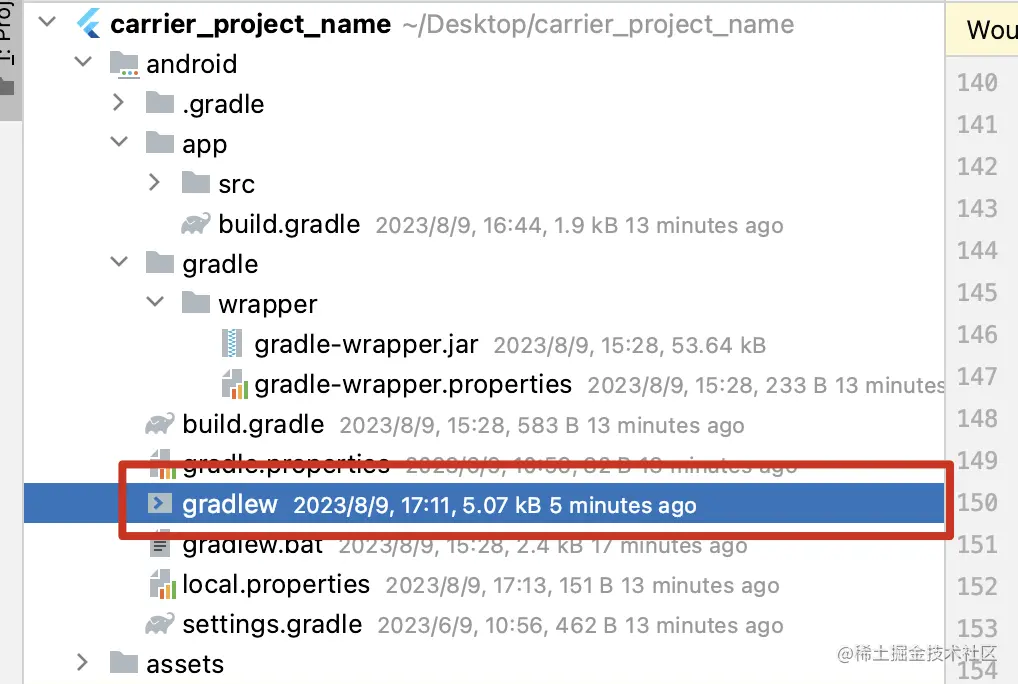Expand the .gradle folder
This screenshot has width=1018, height=684.
119,103
